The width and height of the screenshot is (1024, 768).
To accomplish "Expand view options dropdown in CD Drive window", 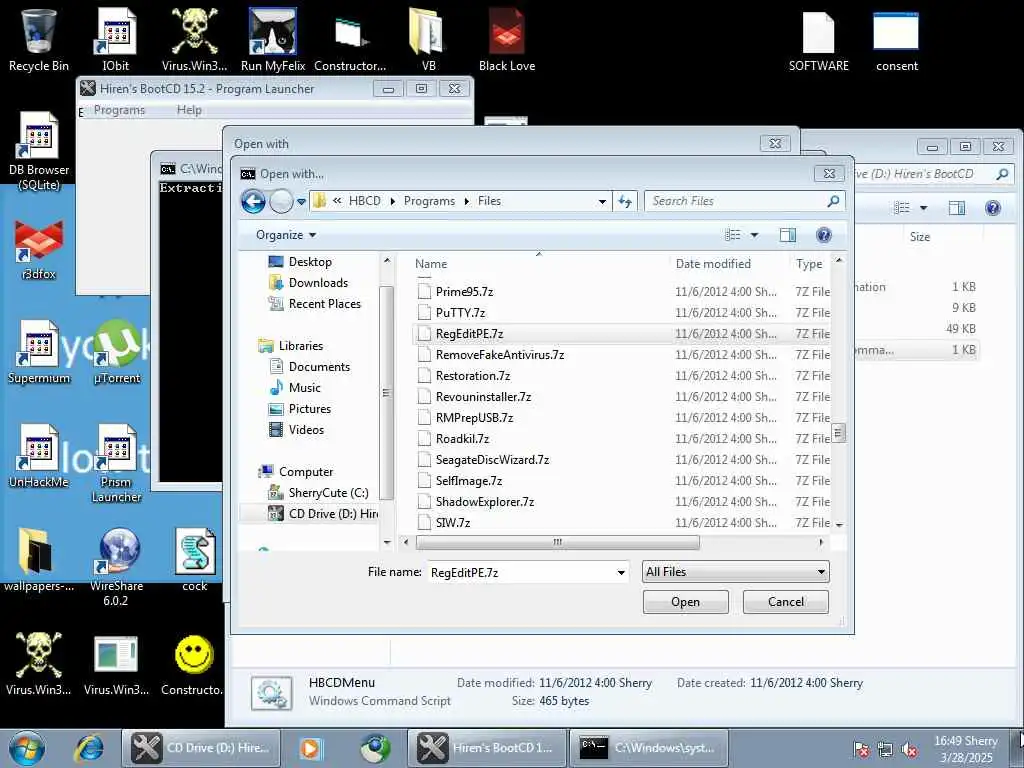I will pos(923,208).
